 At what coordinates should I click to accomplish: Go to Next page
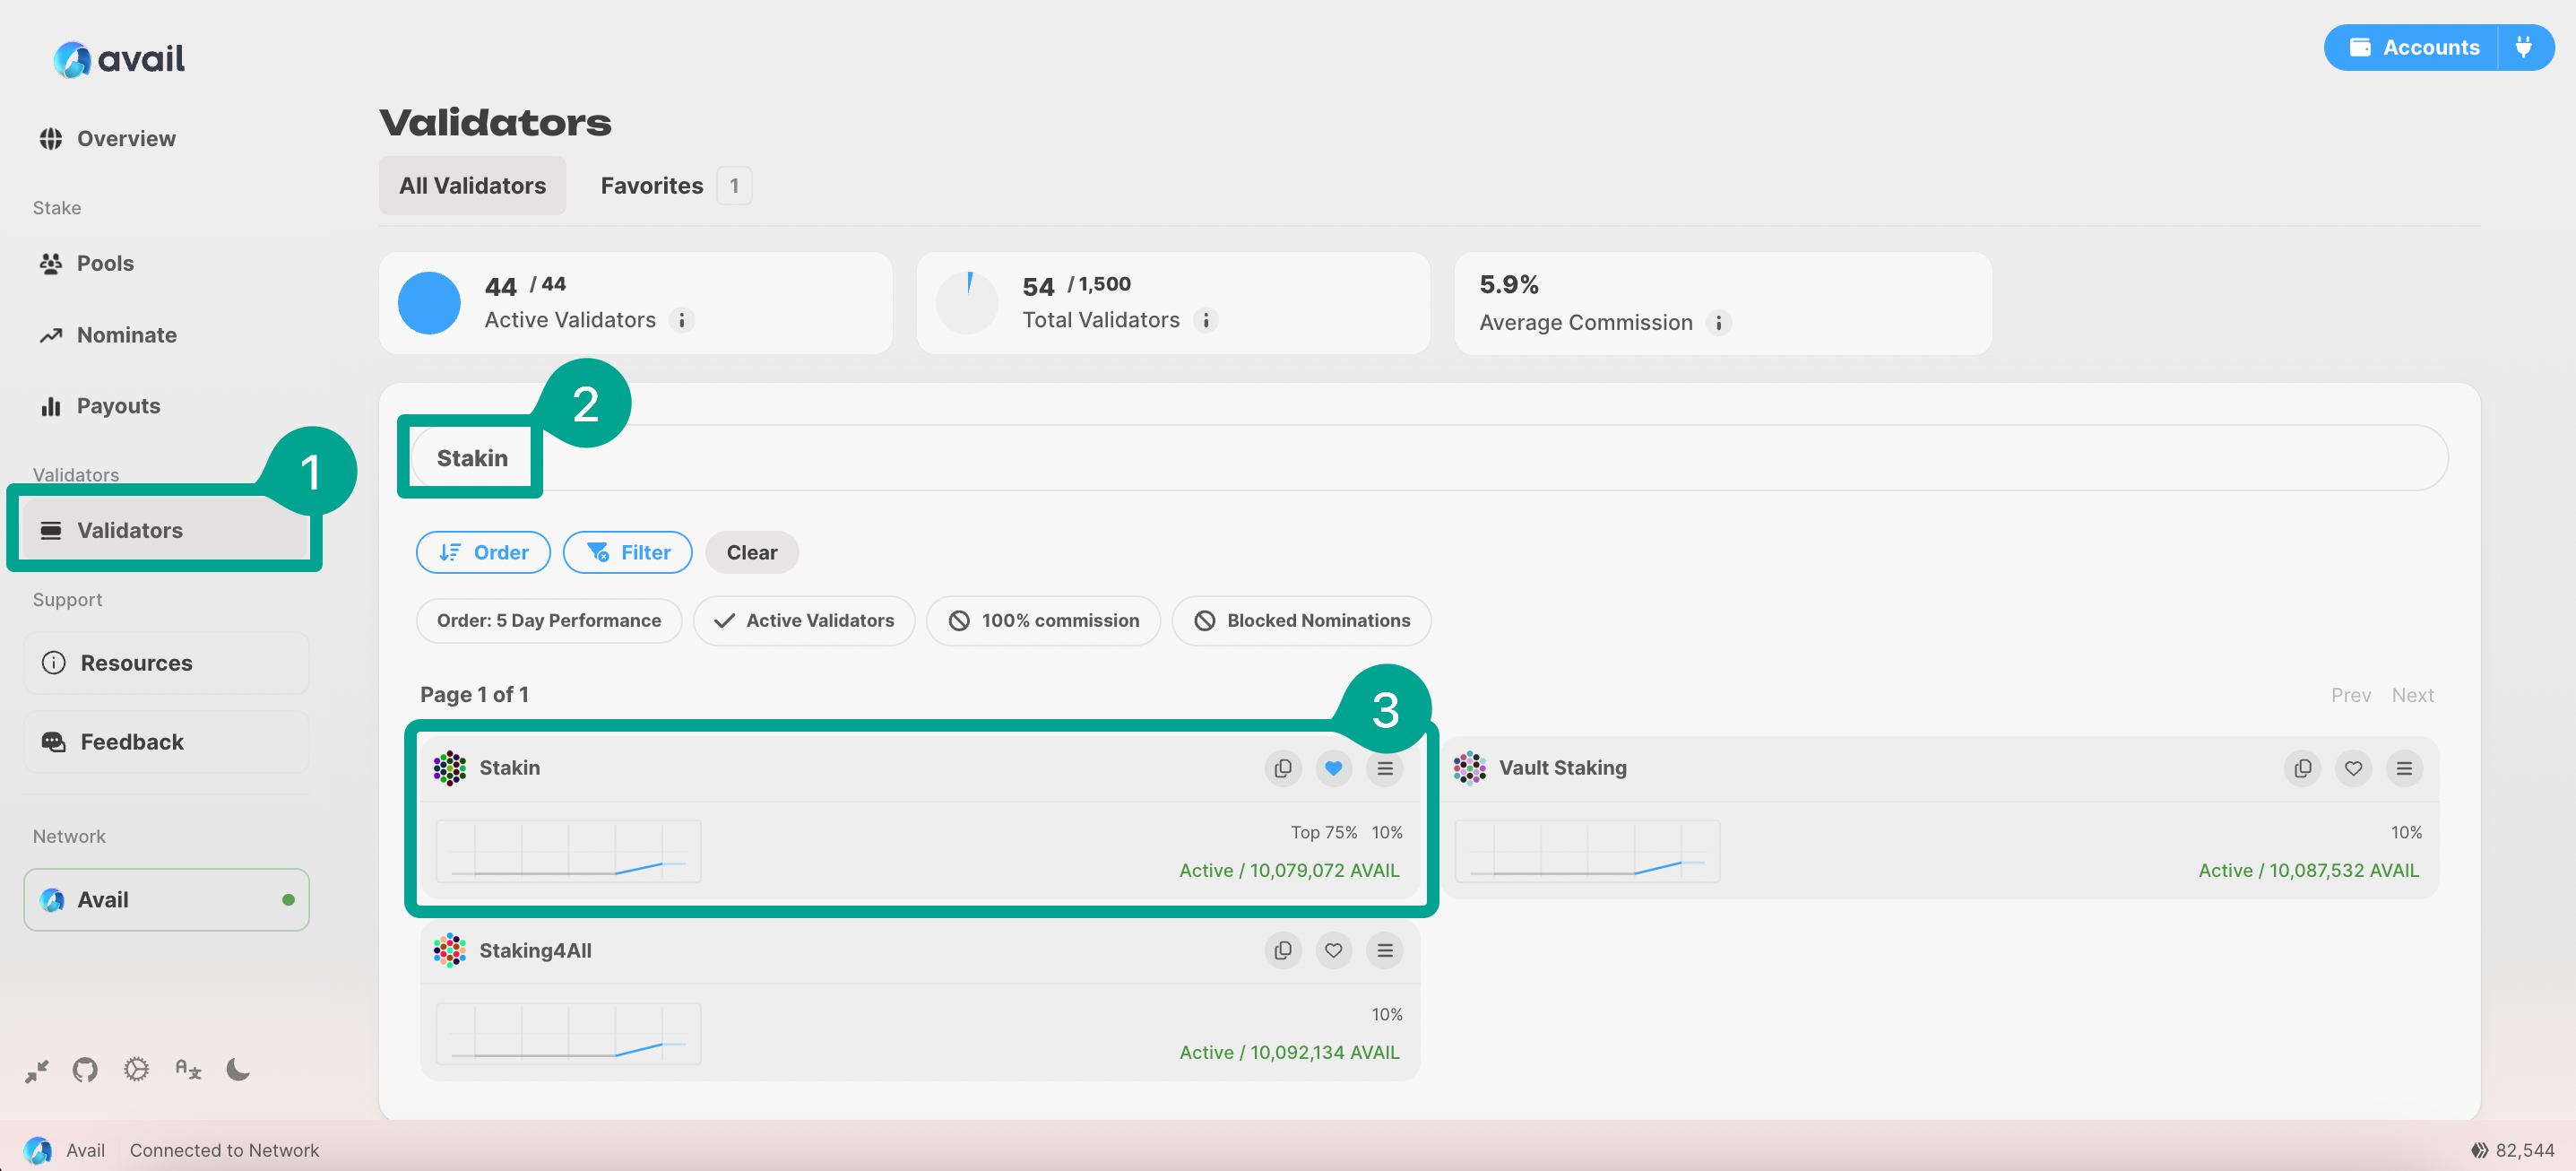pyautogui.click(x=2413, y=696)
